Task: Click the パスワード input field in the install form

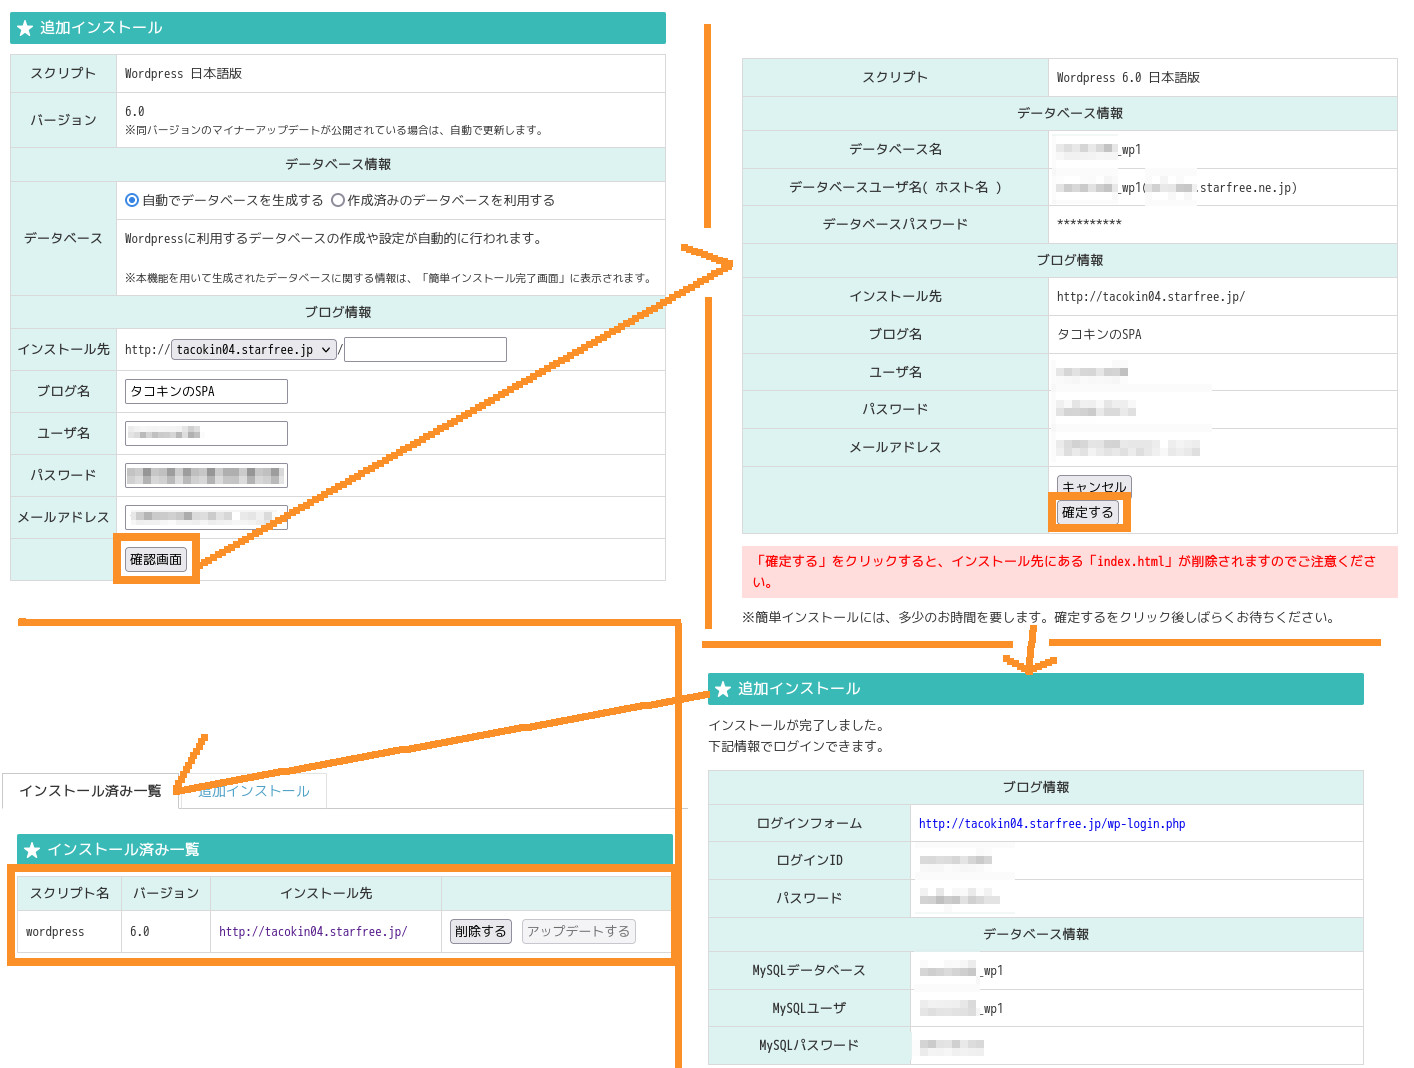Action: [x=206, y=475]
